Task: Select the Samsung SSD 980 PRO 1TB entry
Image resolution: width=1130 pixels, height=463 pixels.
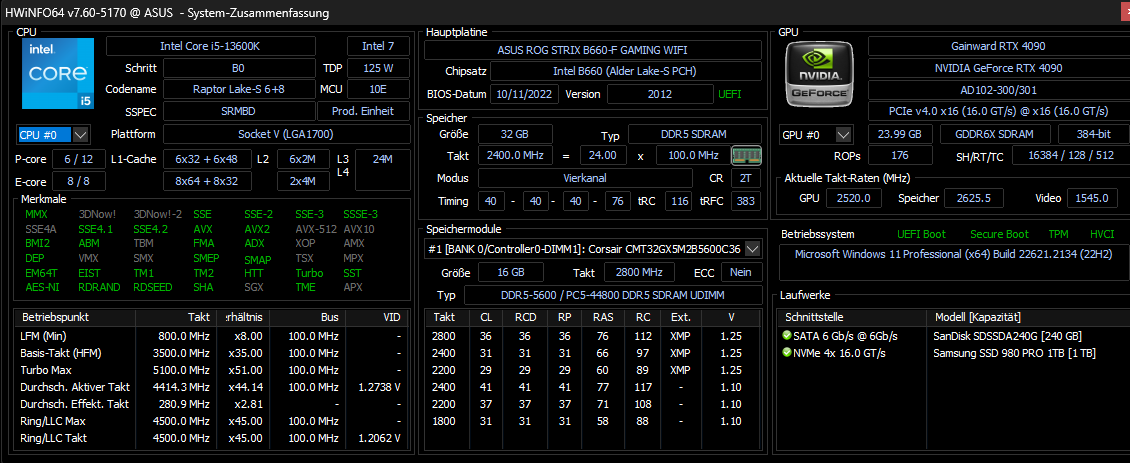Action: pos(1014,353)
